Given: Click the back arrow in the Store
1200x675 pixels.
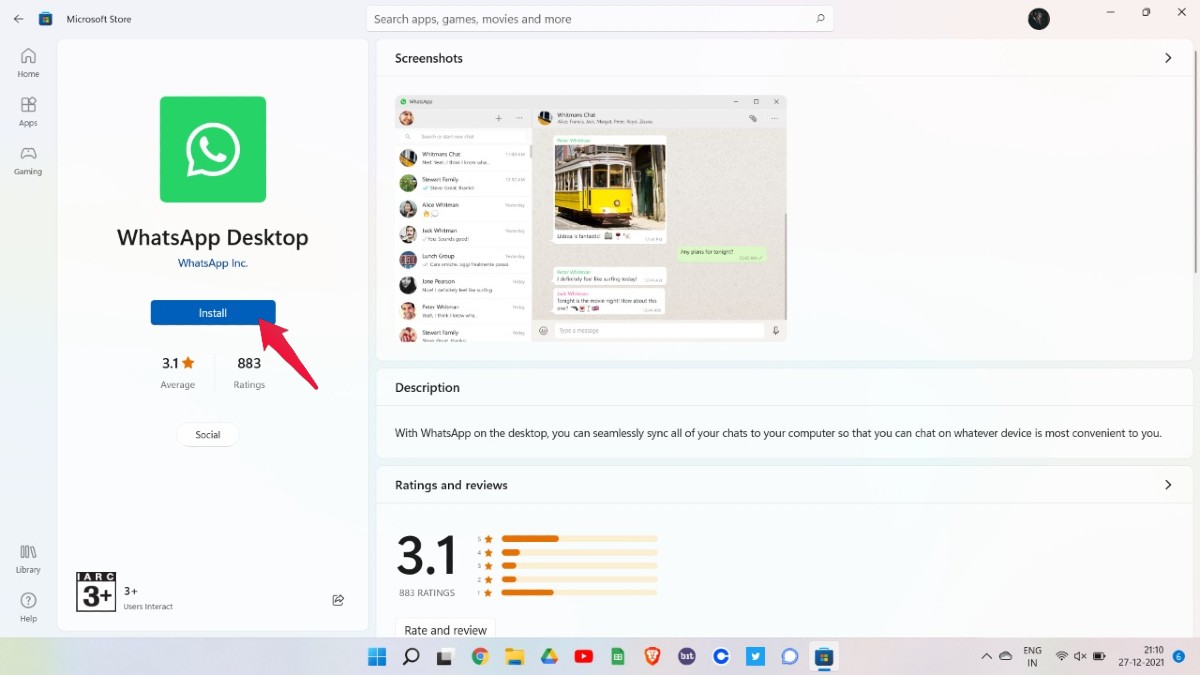Looking at the screenshot, I should [18, 18].
